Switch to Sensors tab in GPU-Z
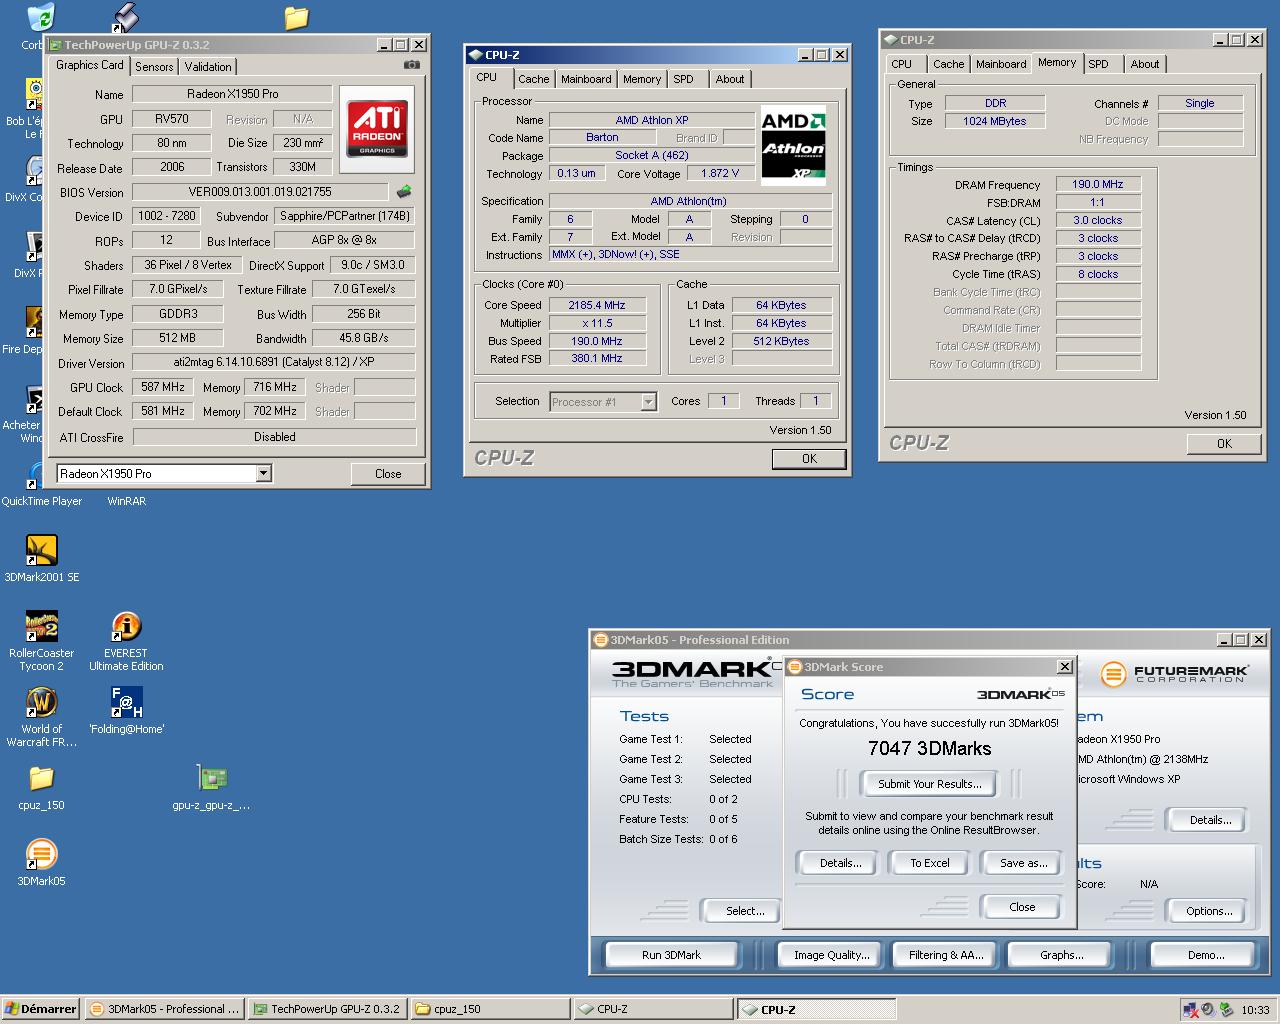Viewport: 1280px width, 1024px height. [154, 67]
